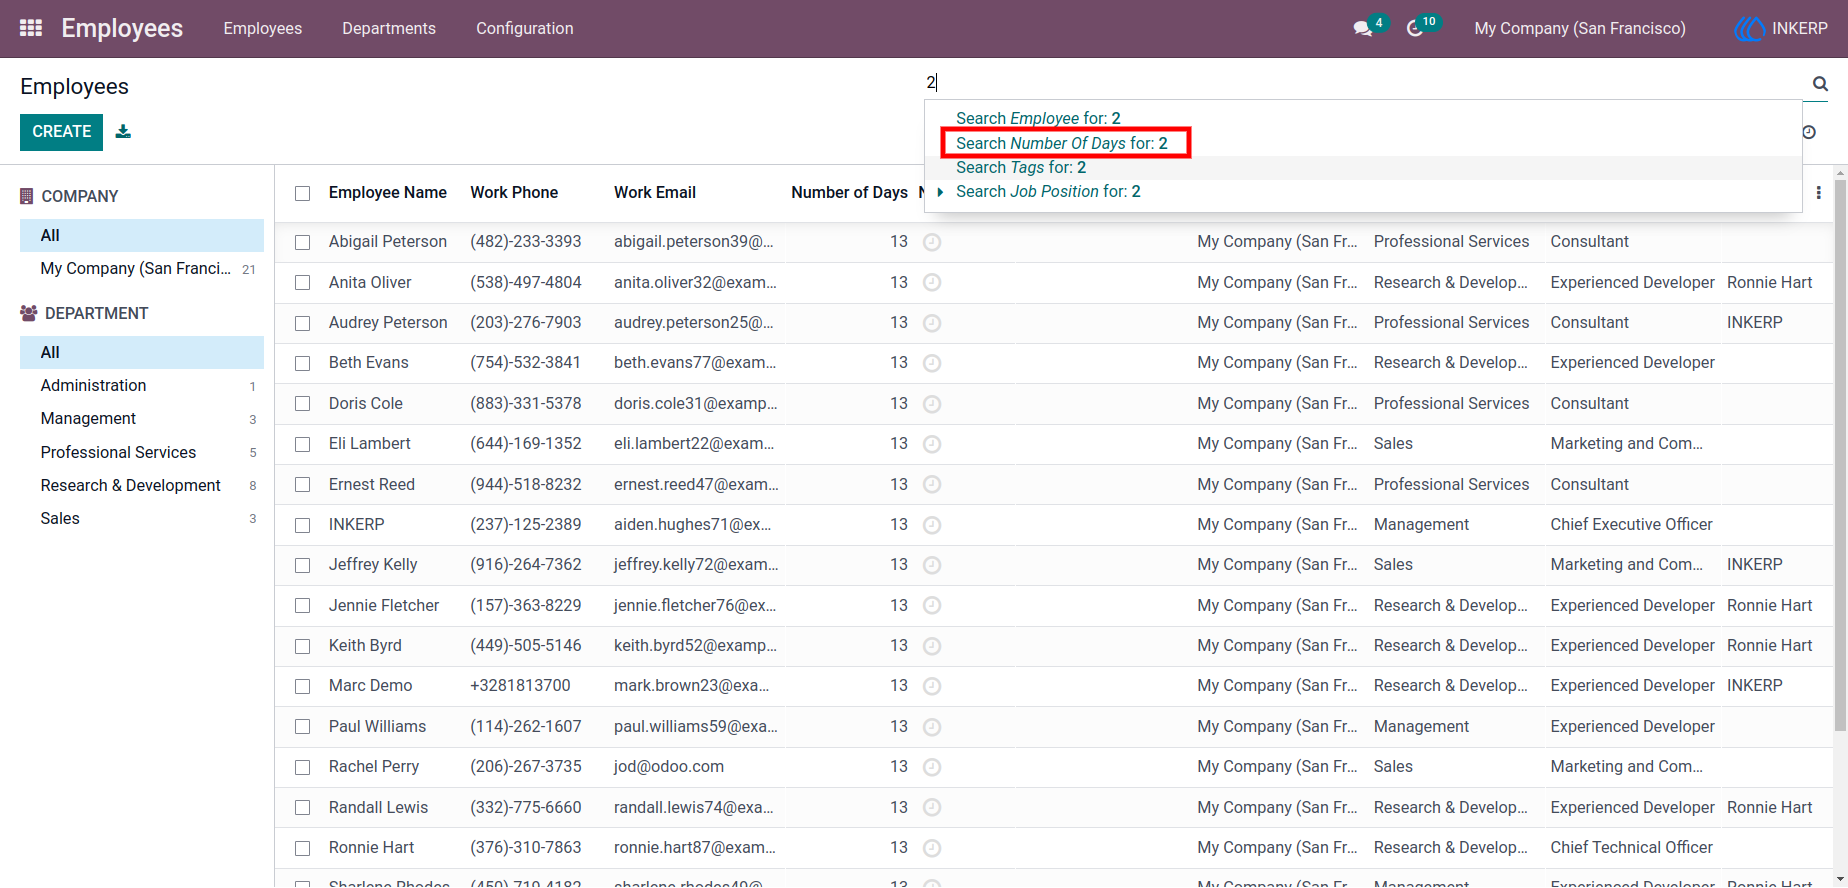This screenshot has height=888, width=1848.
Task: Filter by My Company (San Franci... company
Action: [x=142, y=269]
